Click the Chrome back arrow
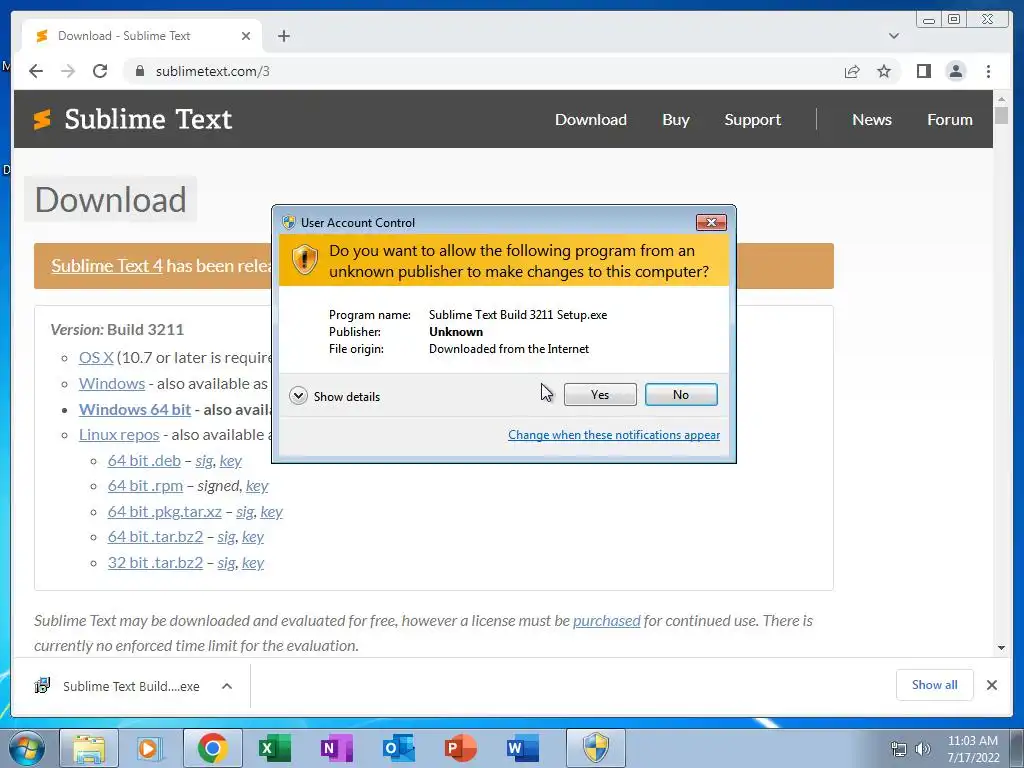The width and height of the screenshot is (1024, 768). 36,71
